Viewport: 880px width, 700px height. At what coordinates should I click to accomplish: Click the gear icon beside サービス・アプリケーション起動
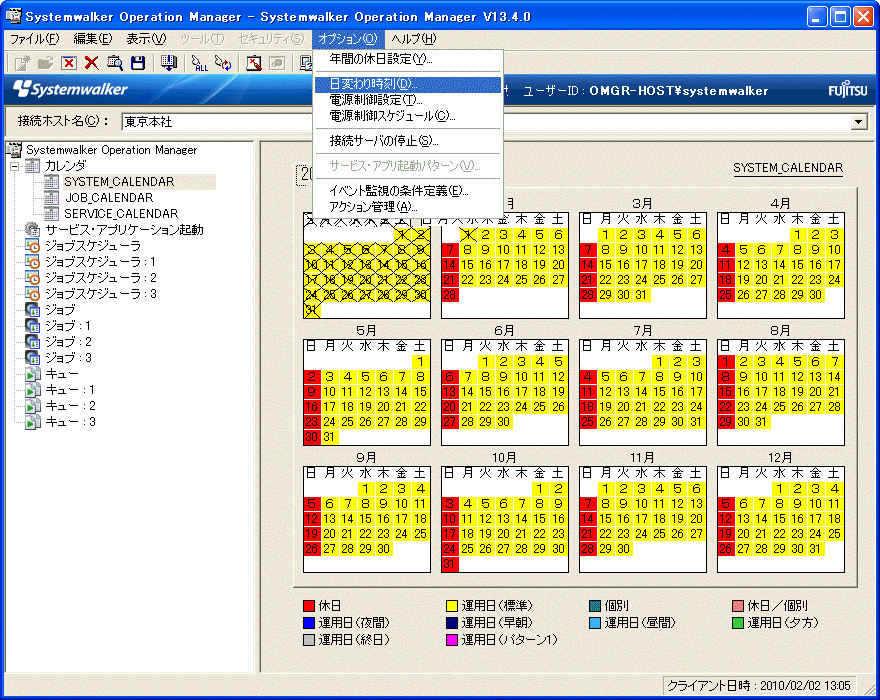(33, 230)
